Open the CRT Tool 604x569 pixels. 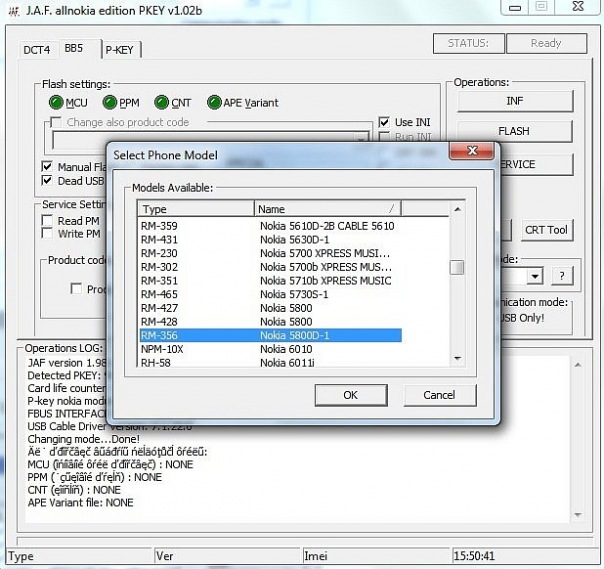(x=547, y=230)
